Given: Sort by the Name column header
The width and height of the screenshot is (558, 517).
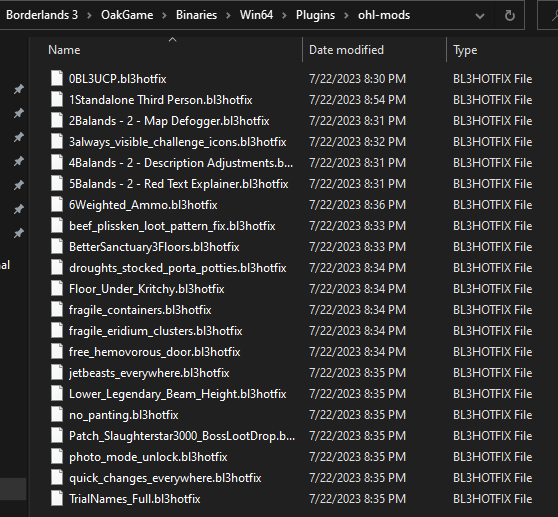Looking at the screenshot, I should (x=64, y=50).
